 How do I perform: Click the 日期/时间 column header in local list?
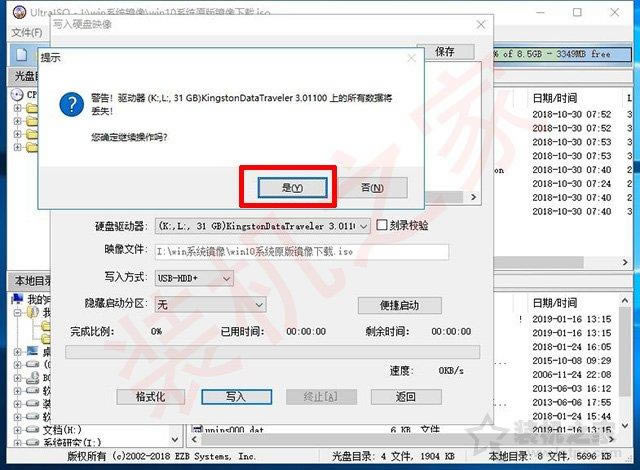click(554, 303)
